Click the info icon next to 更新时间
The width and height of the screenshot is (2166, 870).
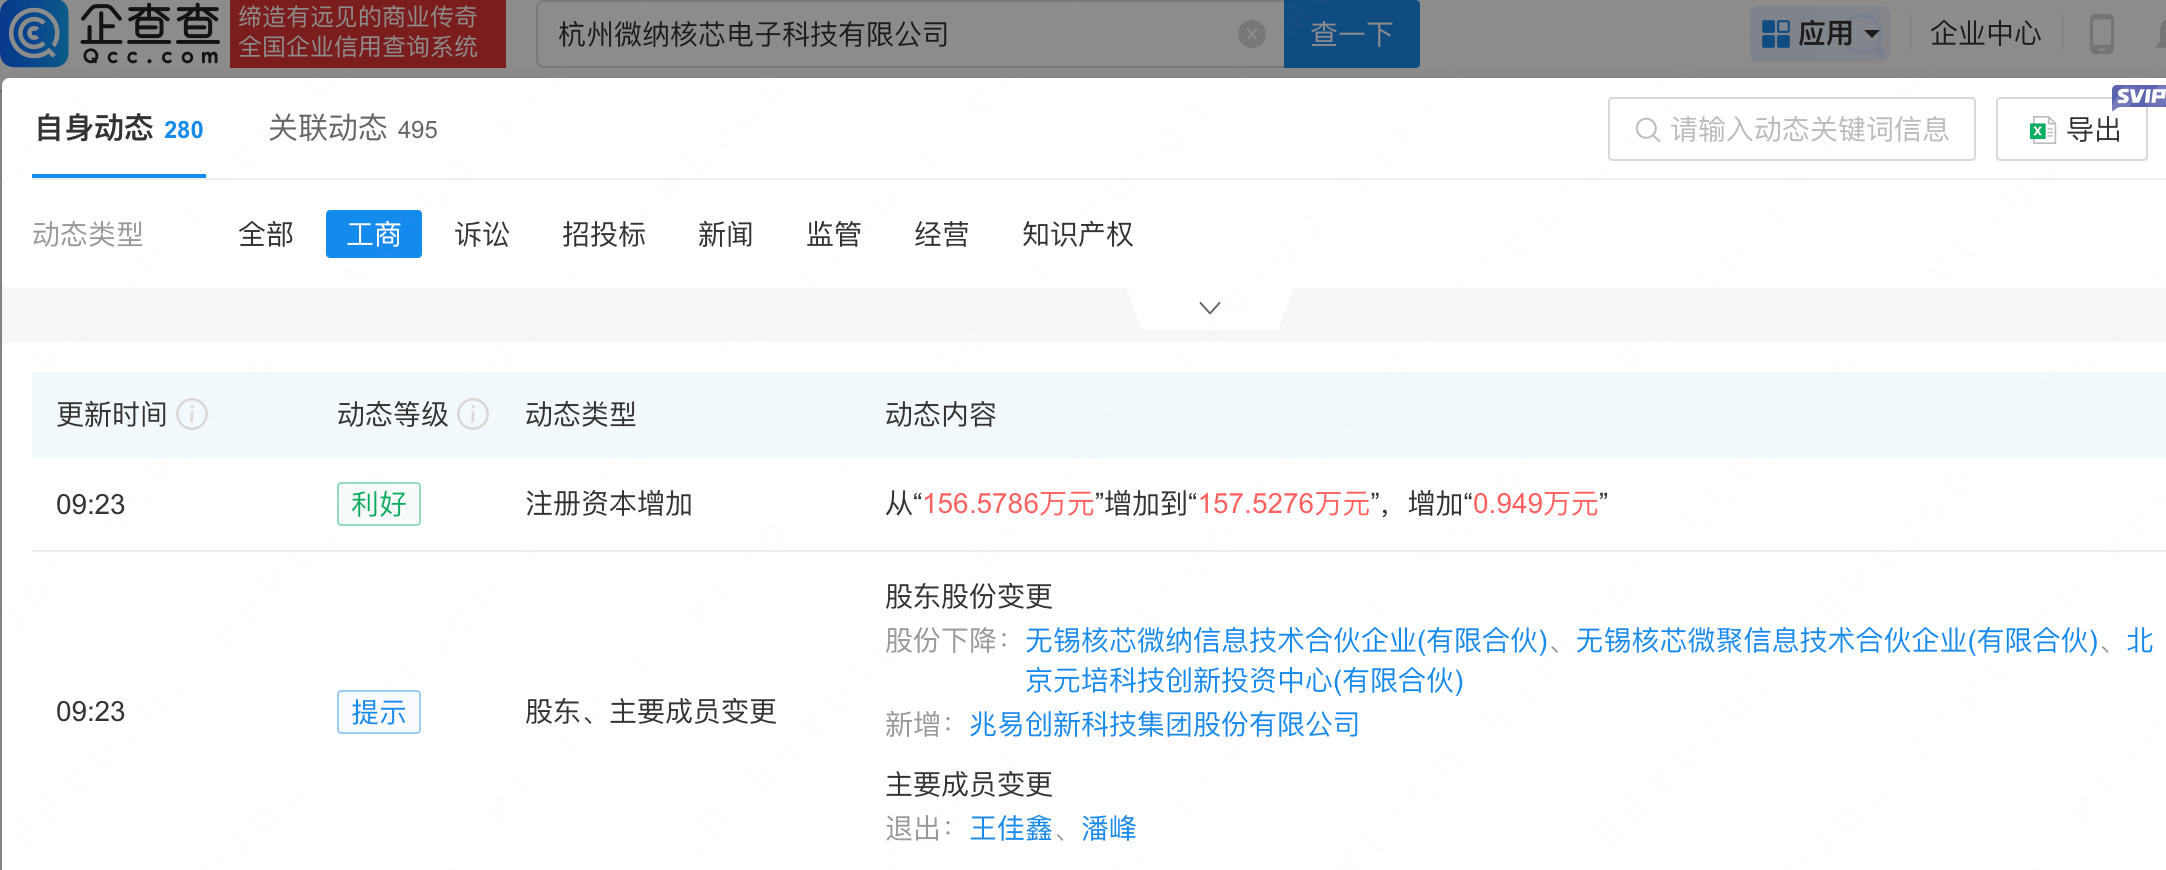[x=192, y=414]
